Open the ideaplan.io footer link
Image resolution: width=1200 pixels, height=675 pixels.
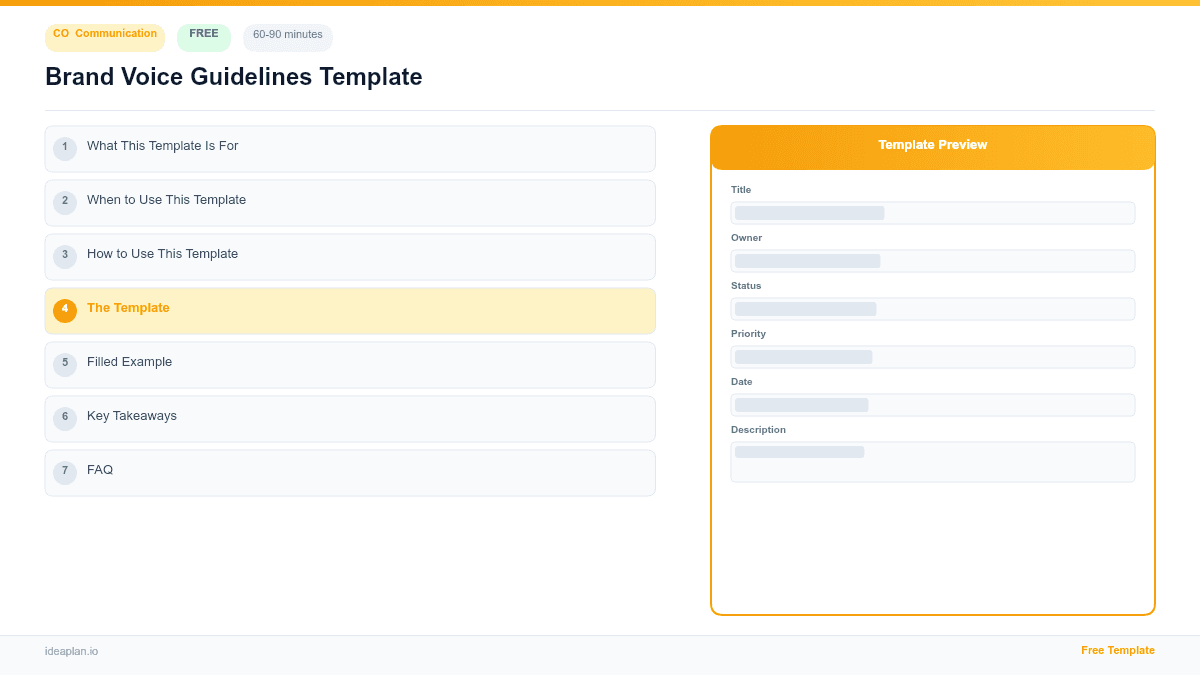[72, 651]
